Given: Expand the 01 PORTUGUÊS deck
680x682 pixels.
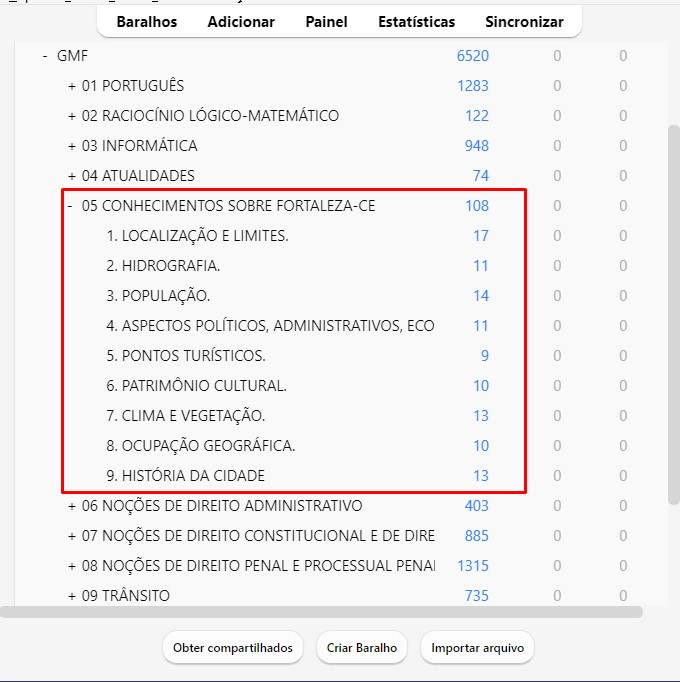Looking at the screenshot, I should pyautogui.click(x=72, y=86).
